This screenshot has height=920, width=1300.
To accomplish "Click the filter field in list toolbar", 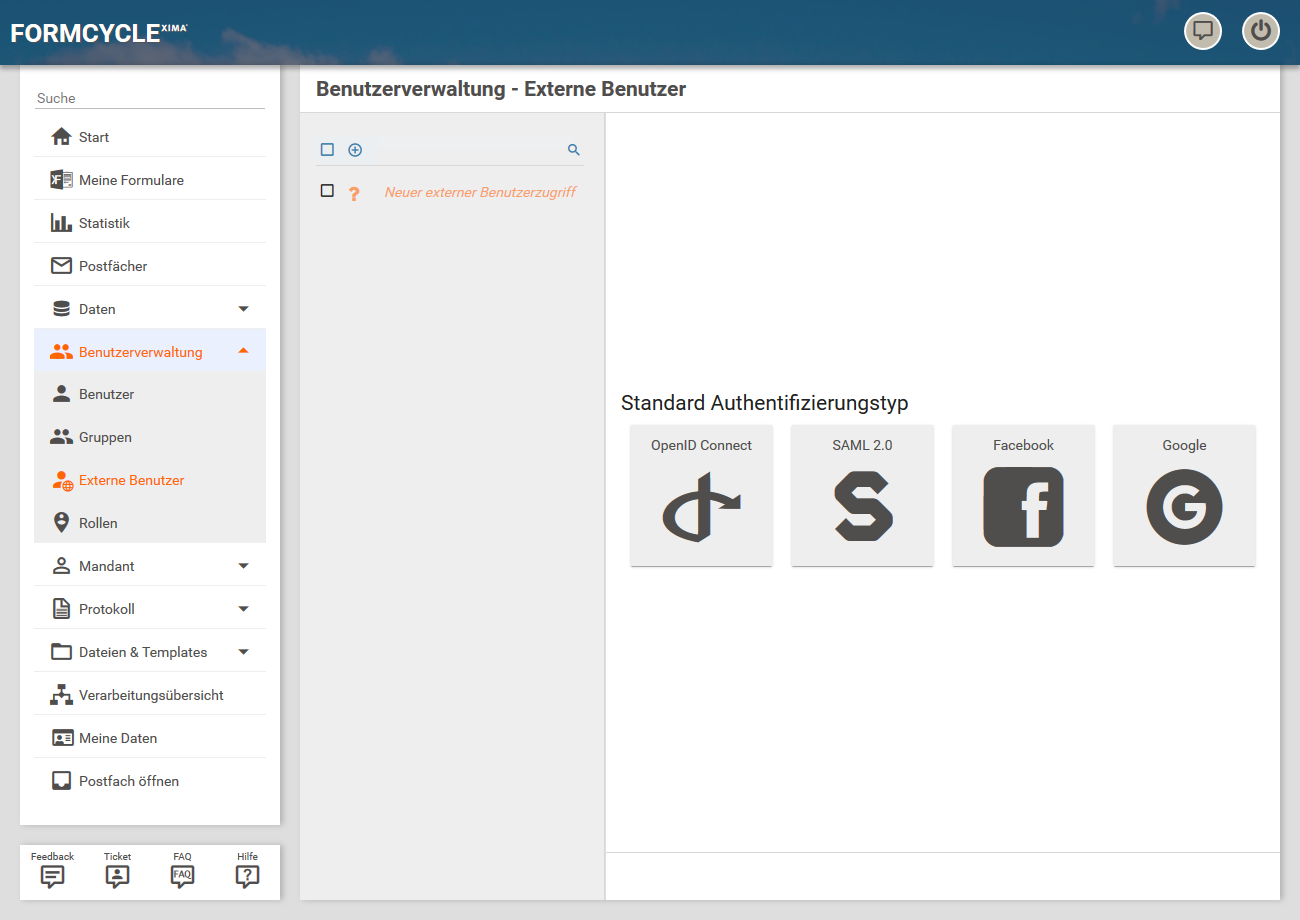I will click(465, 150).
